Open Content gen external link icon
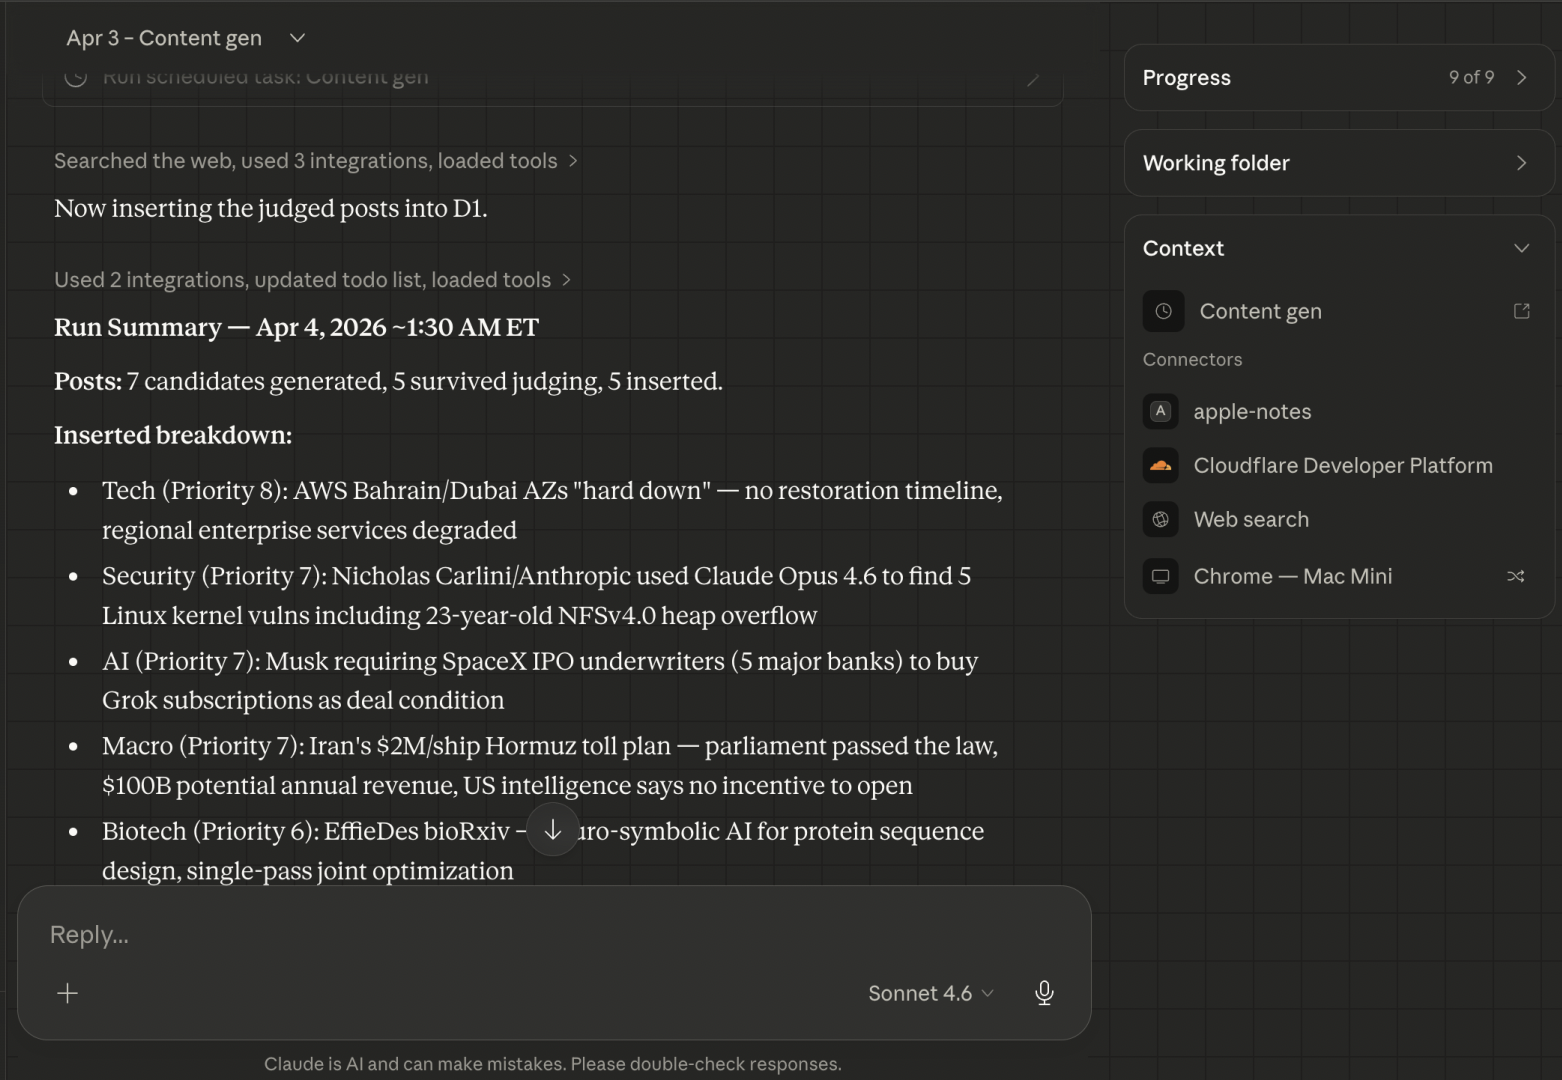The width and height of the screenshot is (1562, 1080). tap(1521, 311)
